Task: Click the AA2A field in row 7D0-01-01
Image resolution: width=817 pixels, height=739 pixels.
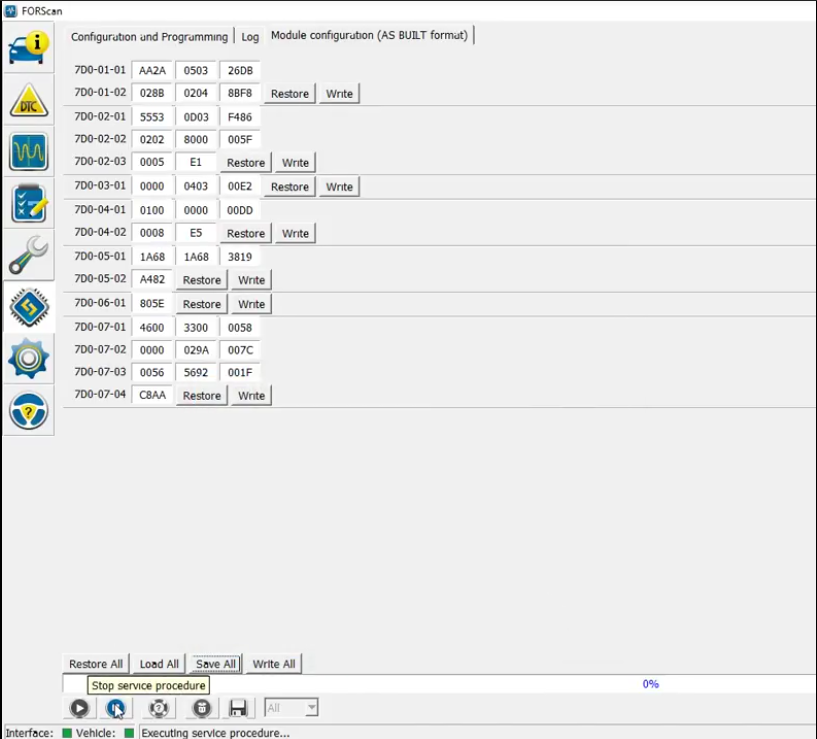Action: tap(153, 70)
